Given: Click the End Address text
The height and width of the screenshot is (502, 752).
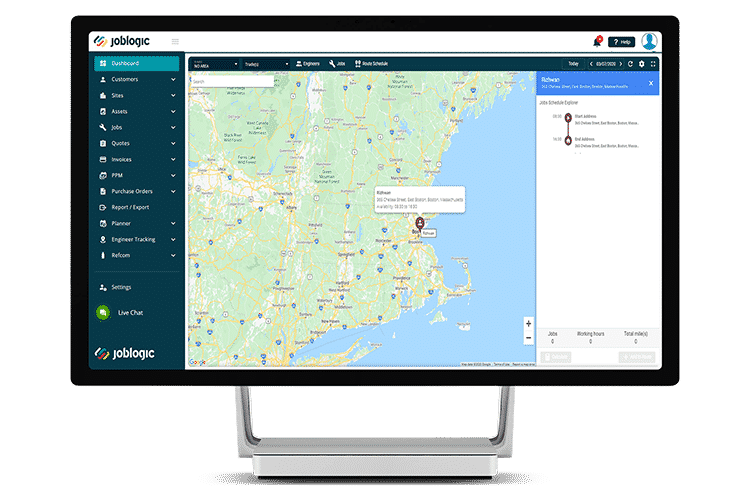Looking at the screenshot, I should pos(585,139).
